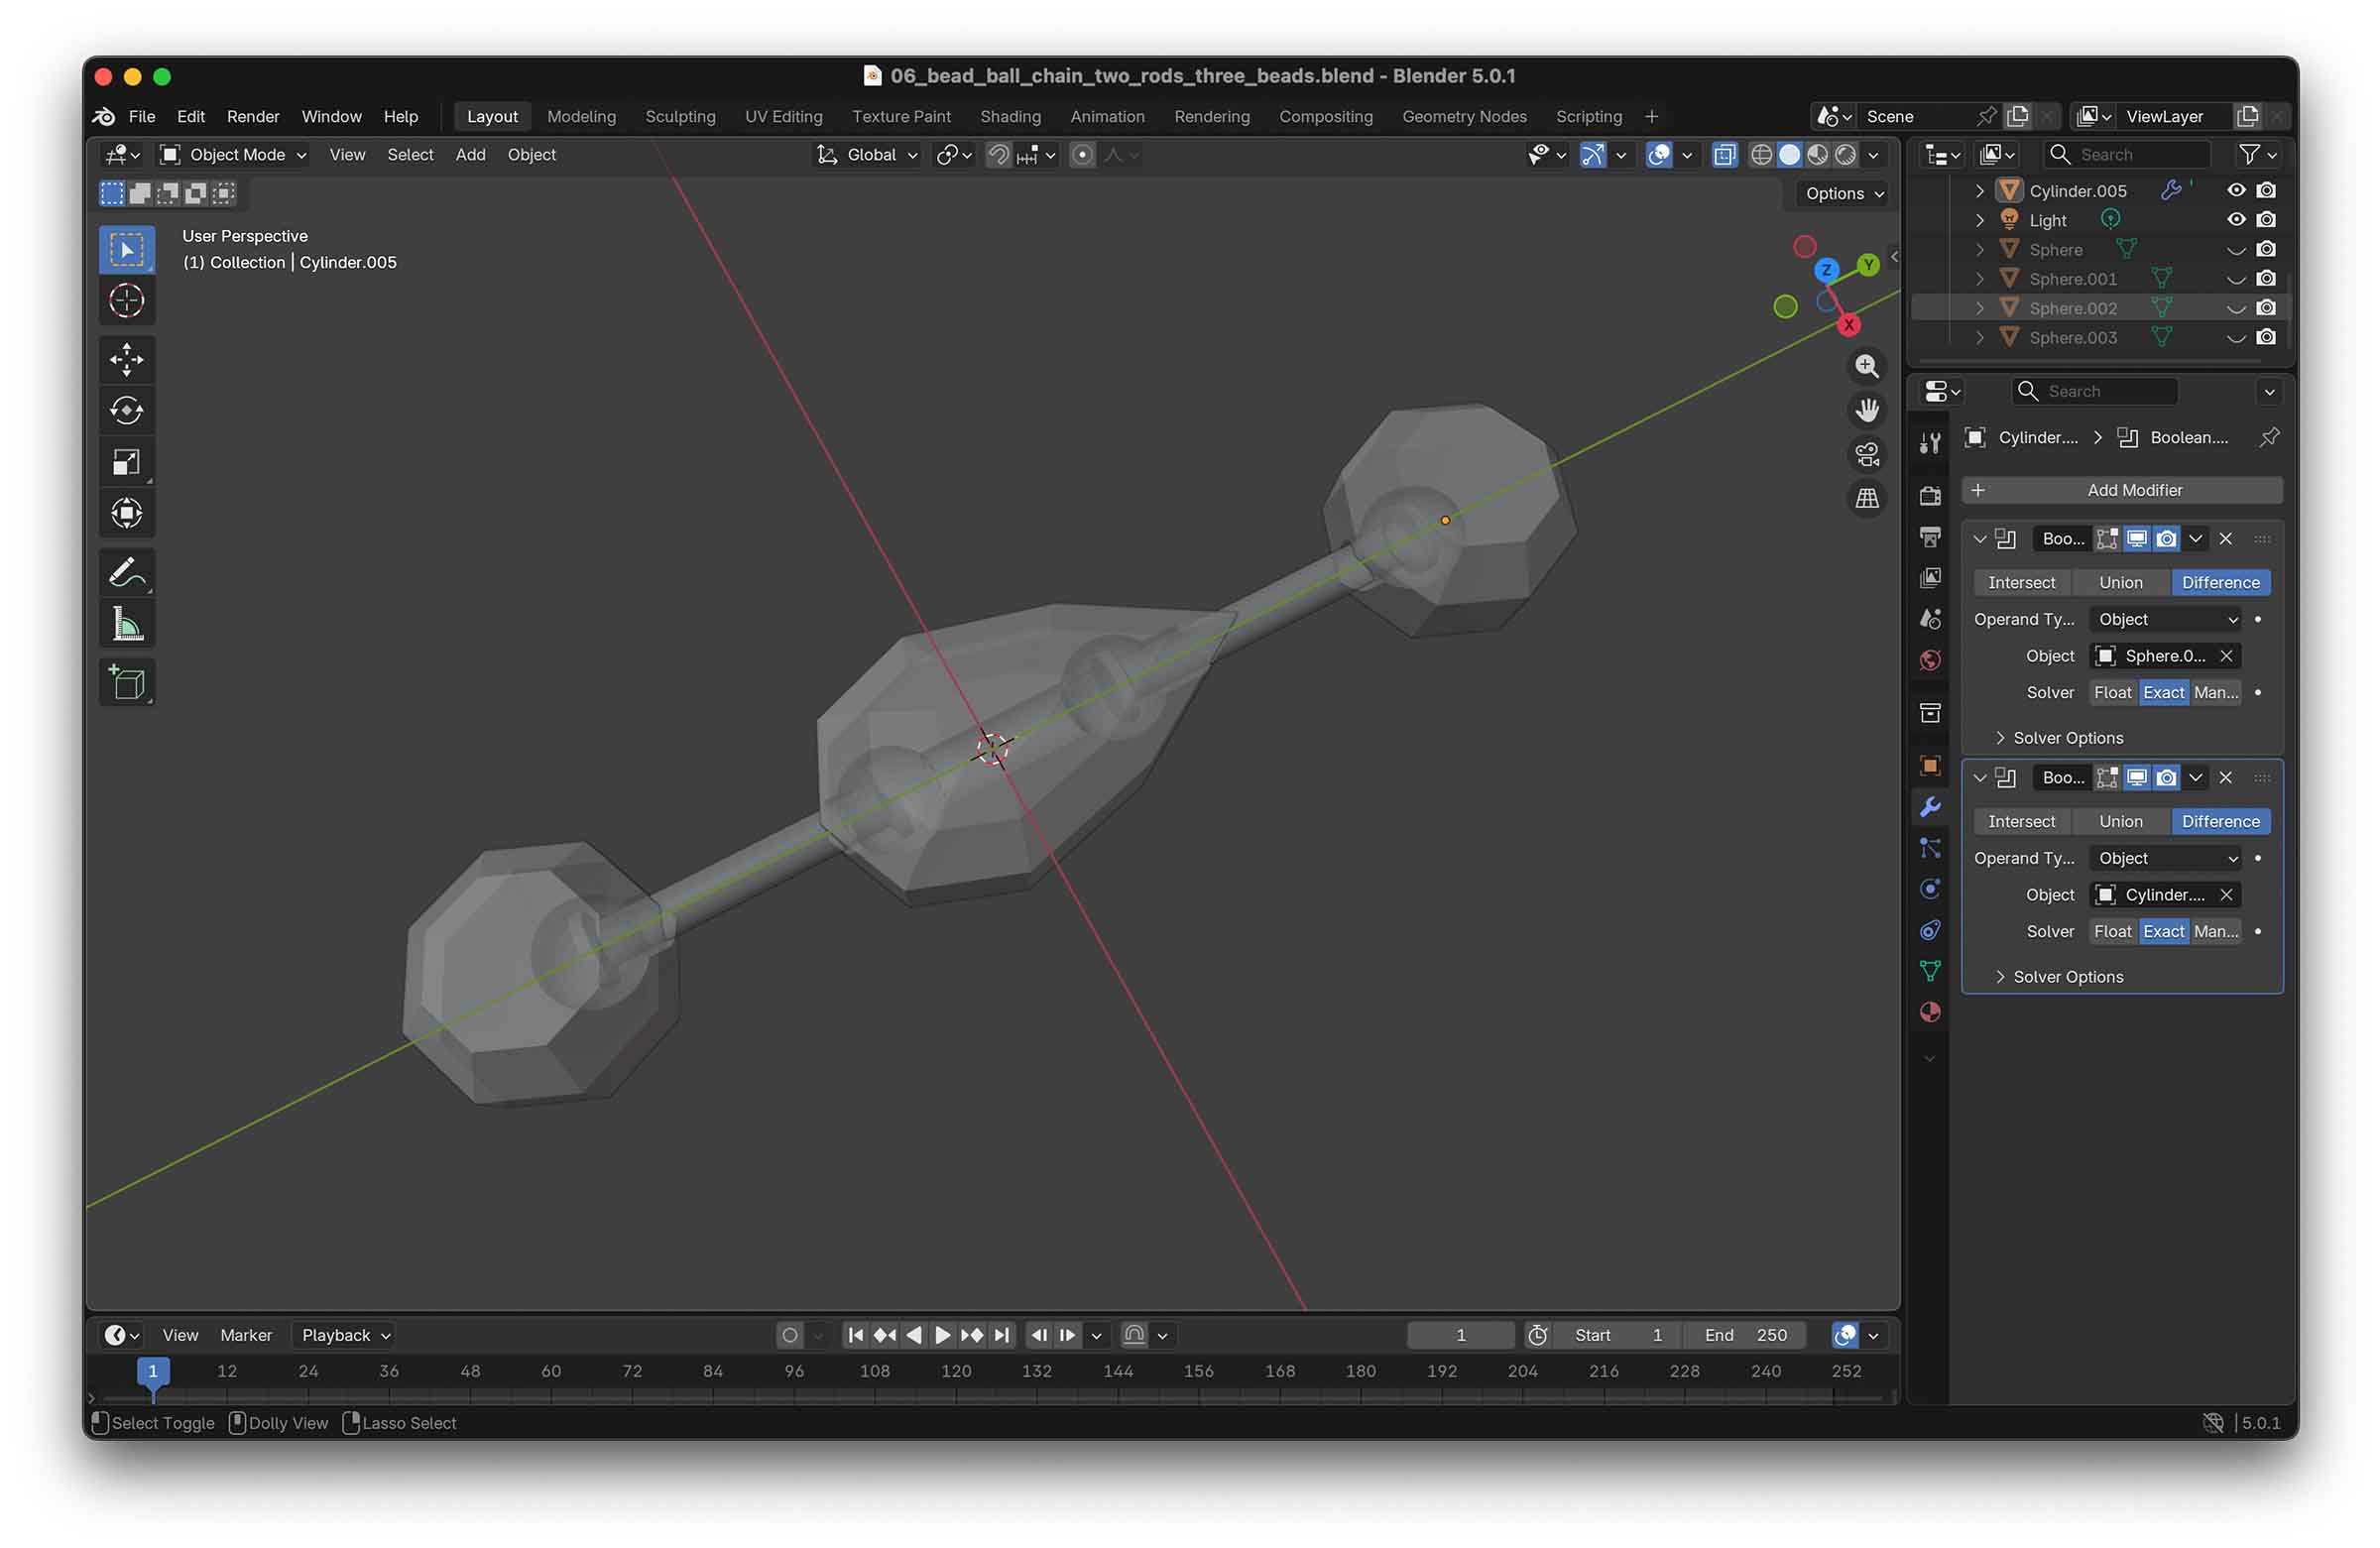
Task: Toggle camera view icon in viewport
Action: coord(1866,454)
